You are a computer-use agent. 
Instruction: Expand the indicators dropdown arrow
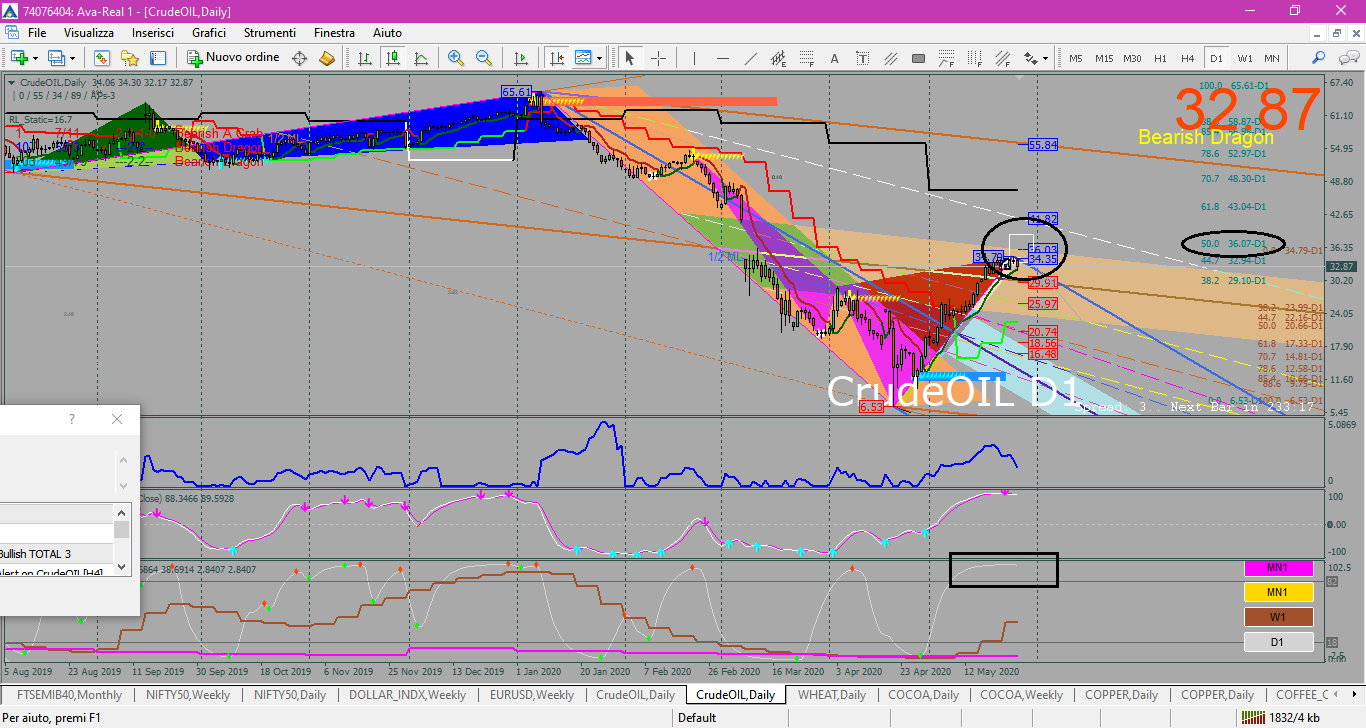coord(598,58)
